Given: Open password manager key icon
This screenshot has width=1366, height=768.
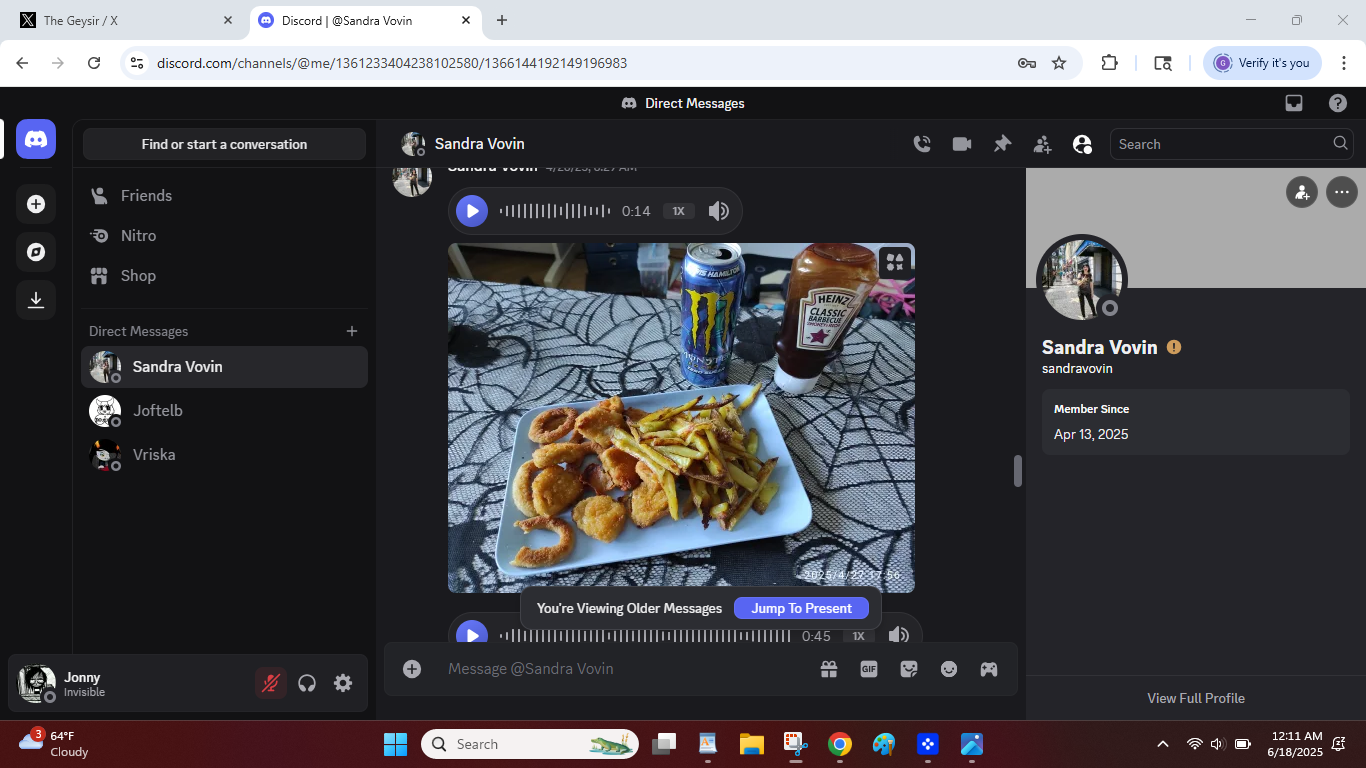Looking at the screenshot, I should coord(1026,63).
